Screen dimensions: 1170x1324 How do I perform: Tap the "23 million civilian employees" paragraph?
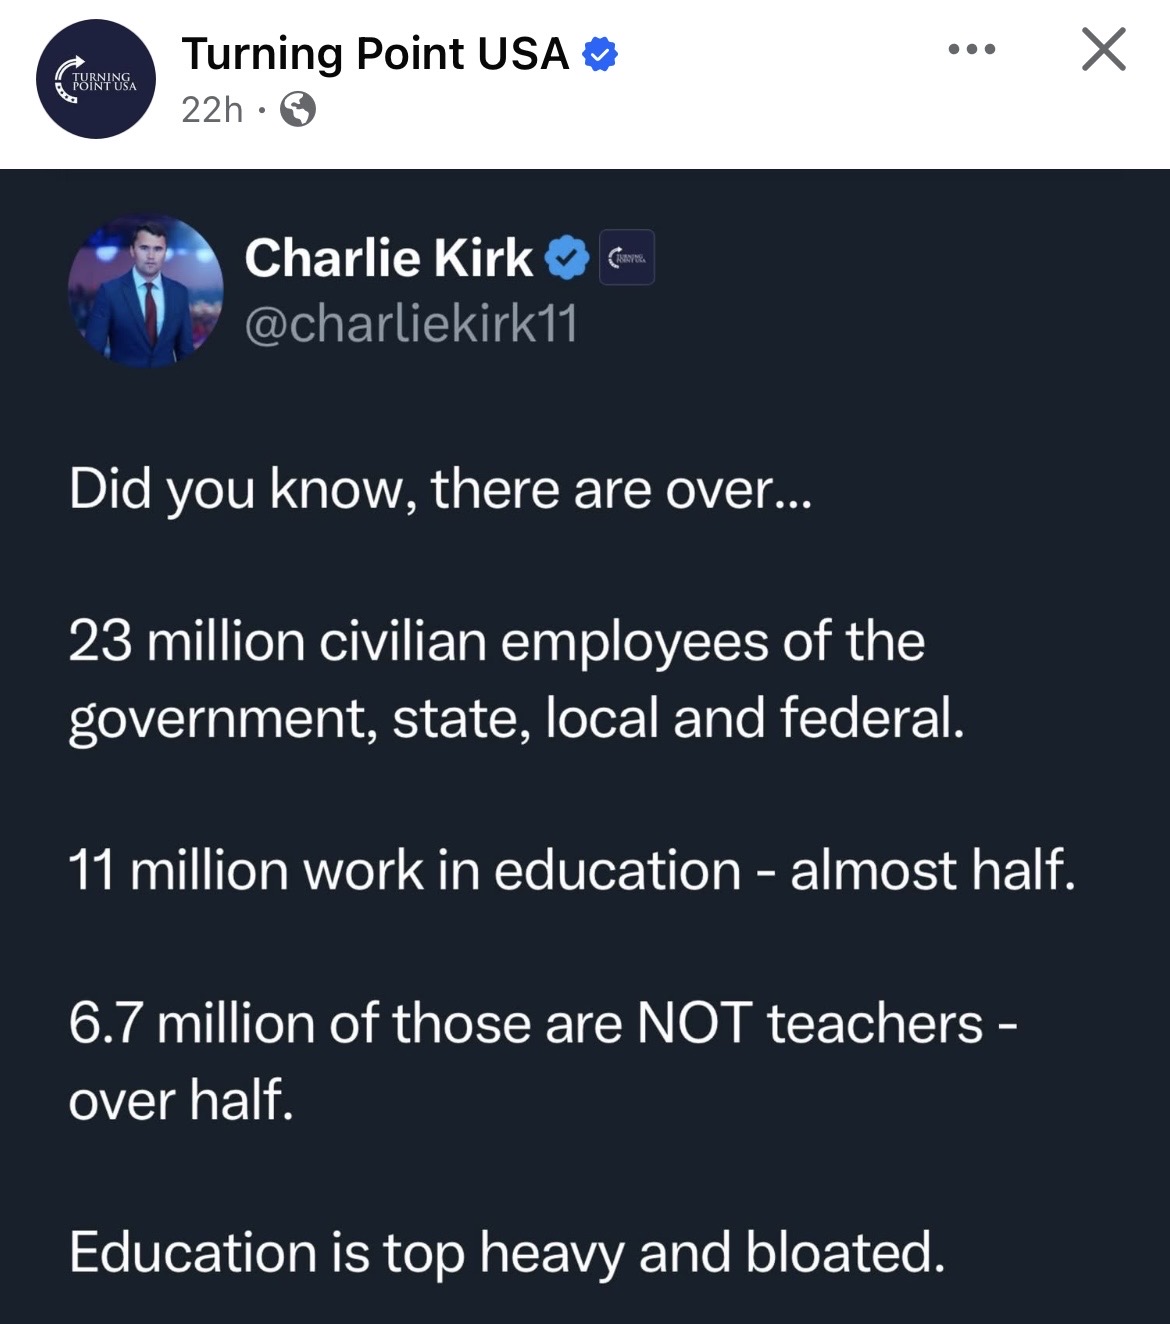[517, 680]
